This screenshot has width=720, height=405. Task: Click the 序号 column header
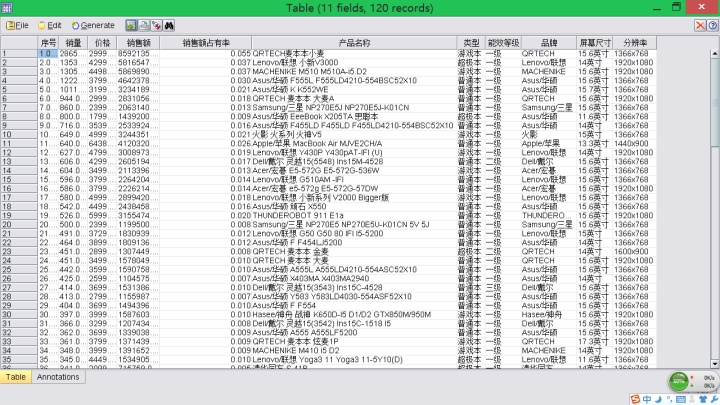[x=48, y=43]
